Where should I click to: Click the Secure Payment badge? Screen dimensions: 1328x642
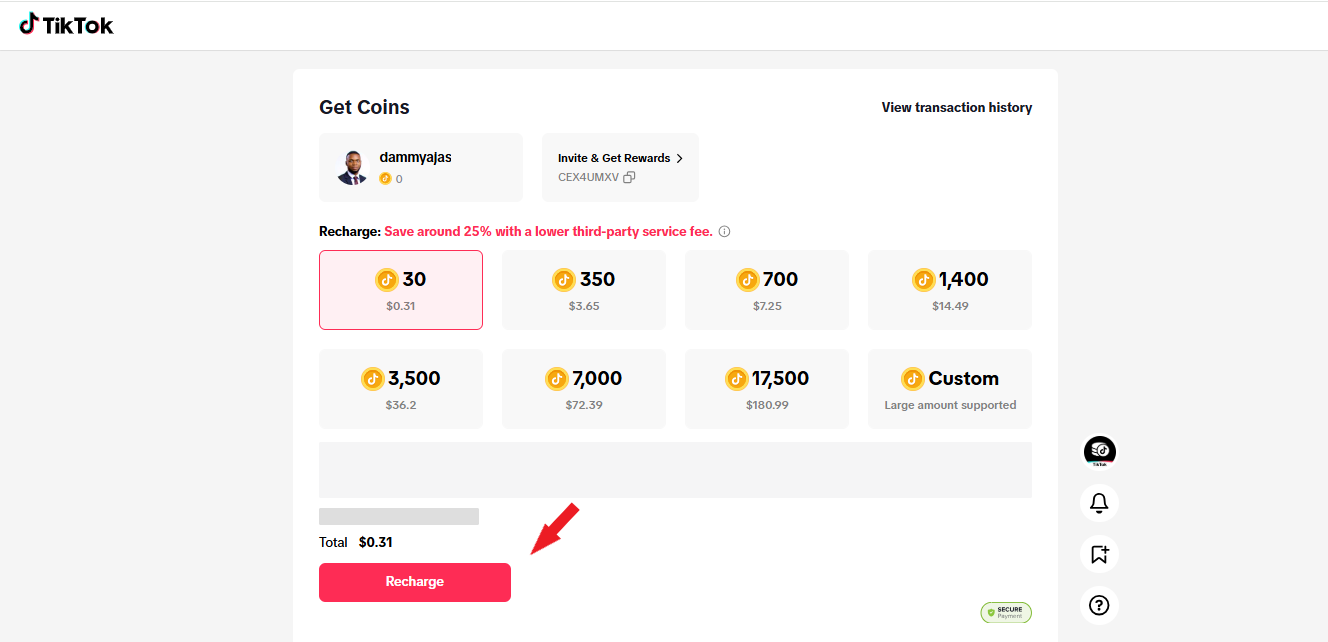pos(1005,612)
